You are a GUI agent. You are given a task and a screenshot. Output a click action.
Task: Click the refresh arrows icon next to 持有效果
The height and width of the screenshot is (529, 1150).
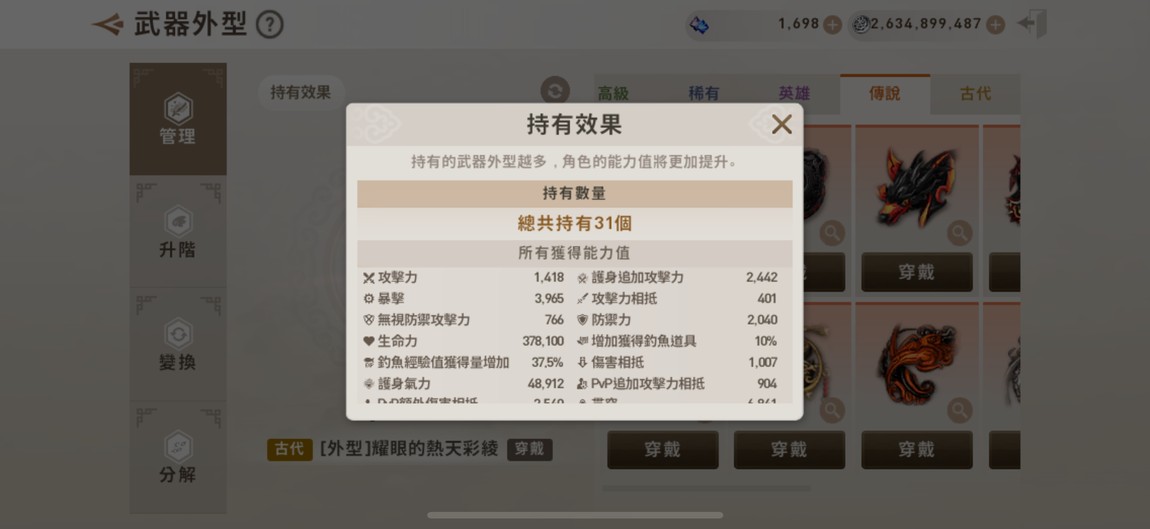[555, 91]
